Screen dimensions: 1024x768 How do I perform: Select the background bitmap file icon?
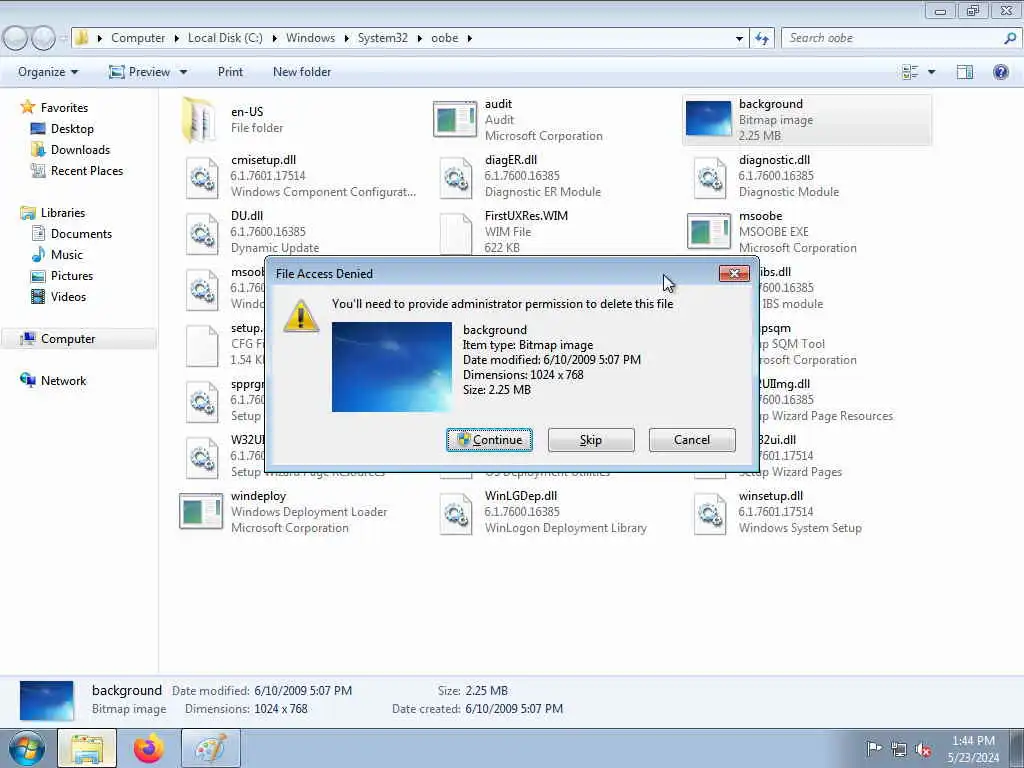(709, 119)
